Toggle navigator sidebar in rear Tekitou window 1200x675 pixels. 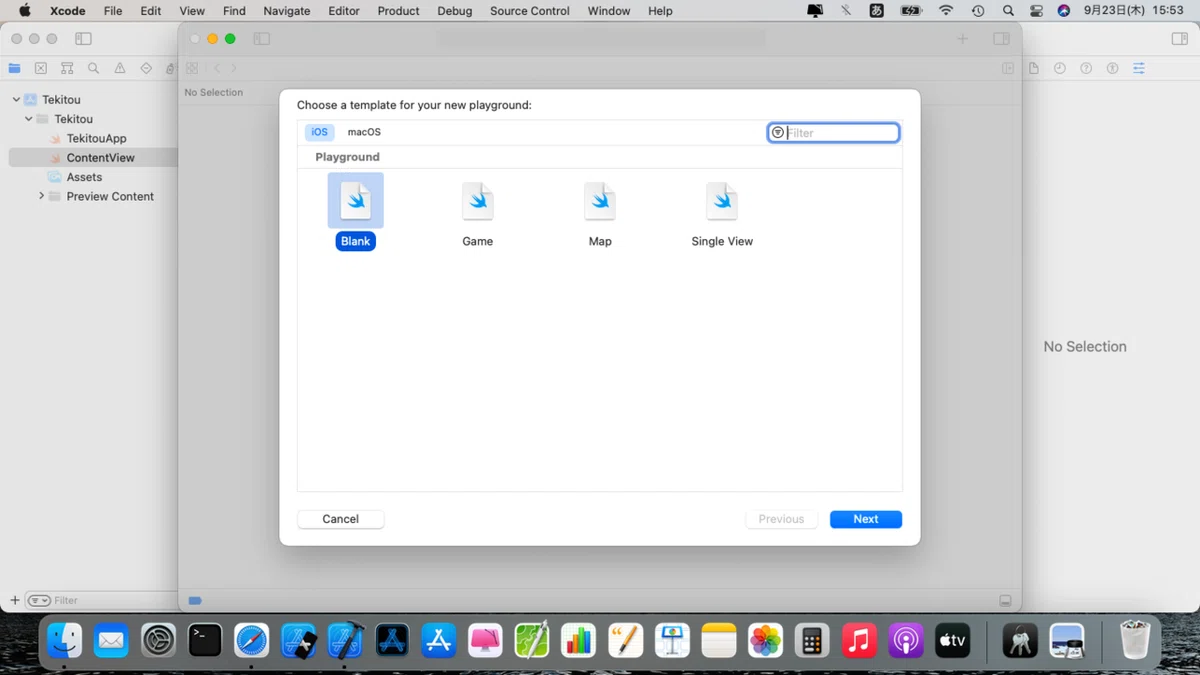point(83,39)
